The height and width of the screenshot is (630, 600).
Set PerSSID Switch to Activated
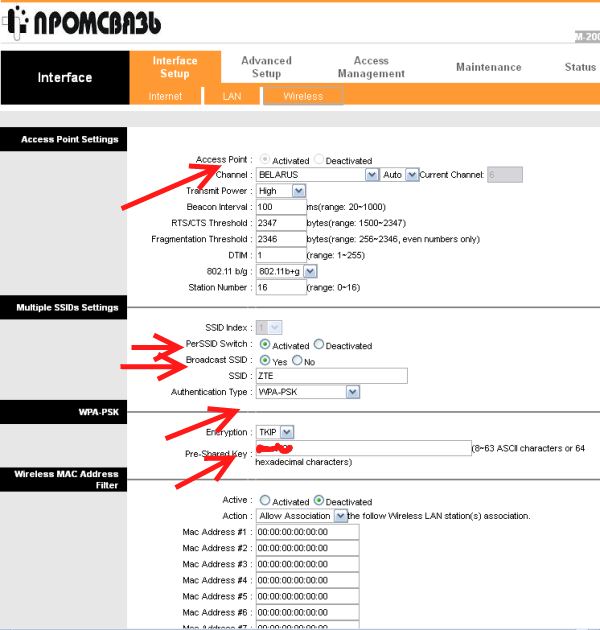(x=265, y=344)
